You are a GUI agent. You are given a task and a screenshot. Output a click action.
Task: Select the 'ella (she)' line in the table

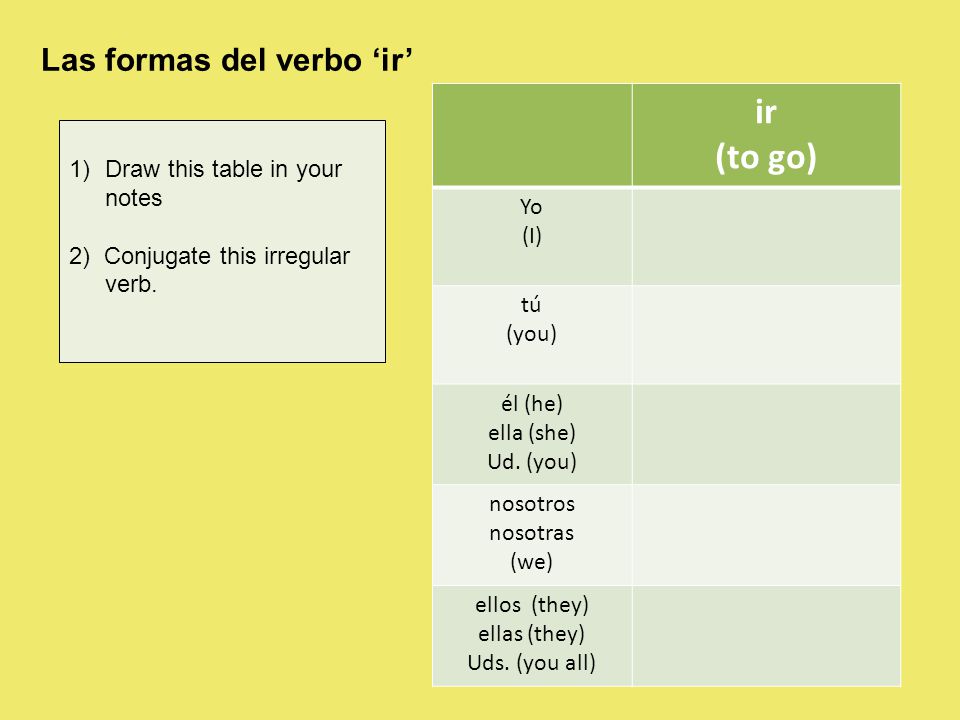[x=532, y=433]
